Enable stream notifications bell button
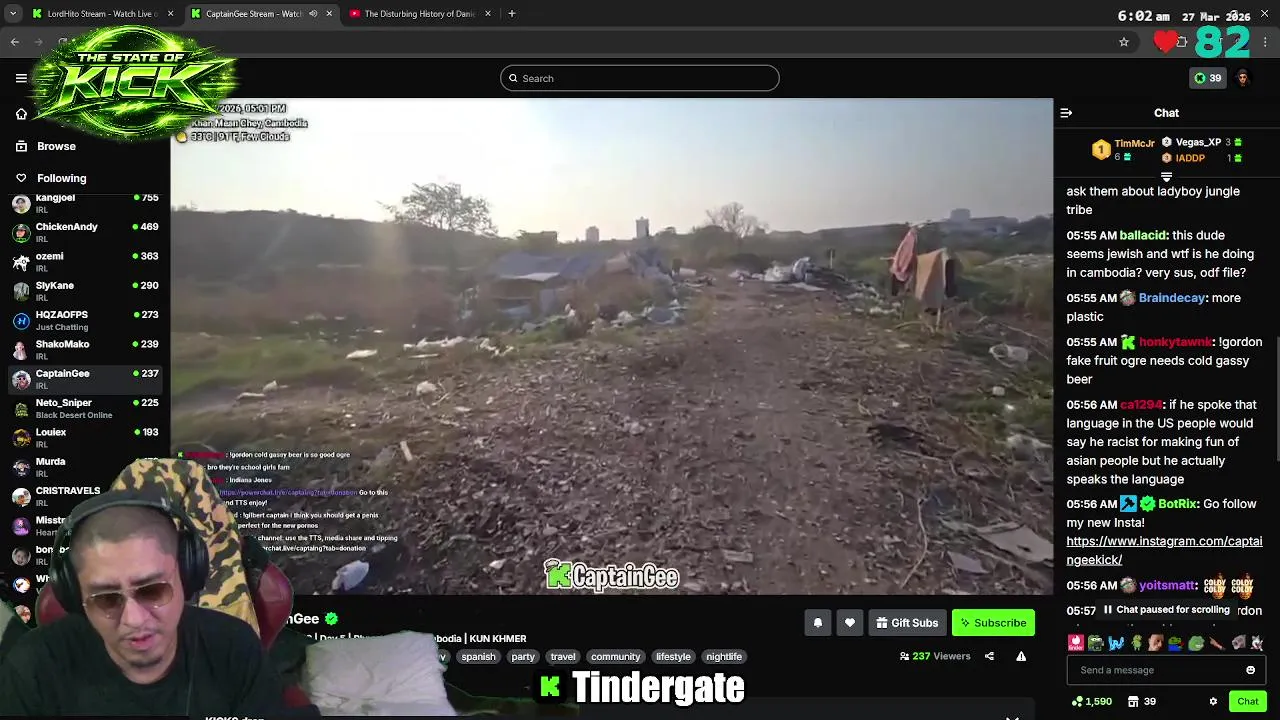1280x720 pixels. (x=817, y=623)
